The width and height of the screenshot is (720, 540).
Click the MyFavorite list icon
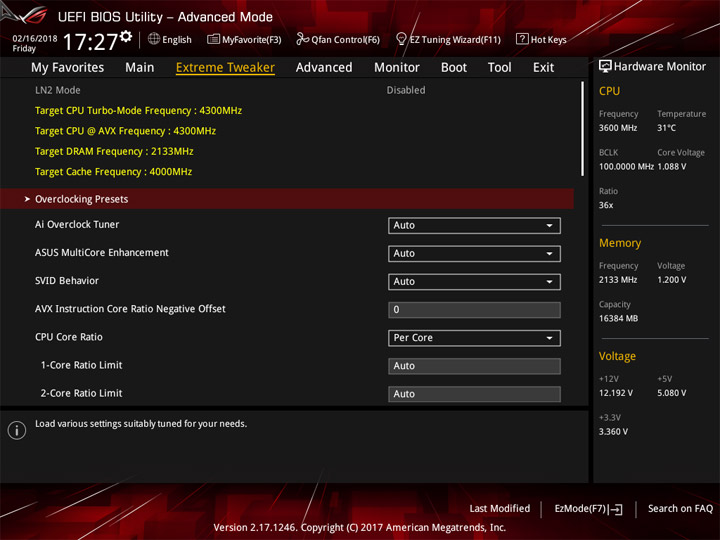[213, 39]
